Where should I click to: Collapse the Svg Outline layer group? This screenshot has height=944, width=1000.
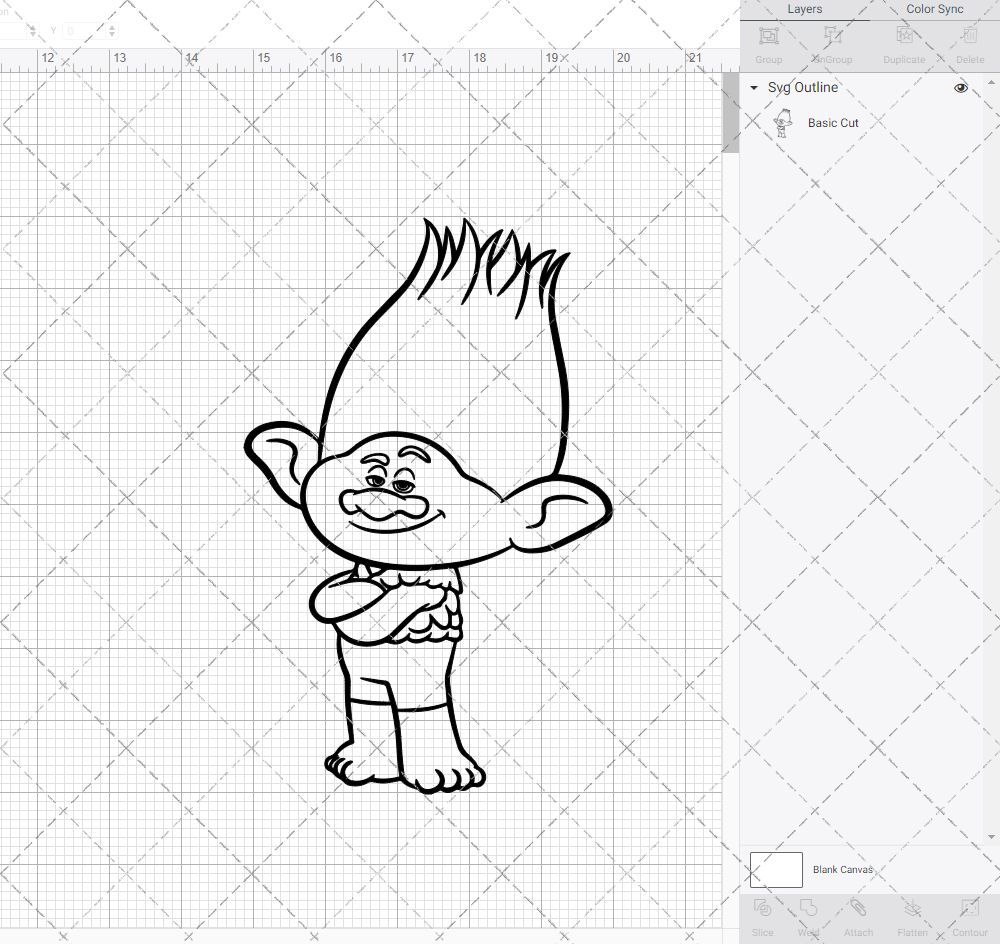click(x=753, y=88)
